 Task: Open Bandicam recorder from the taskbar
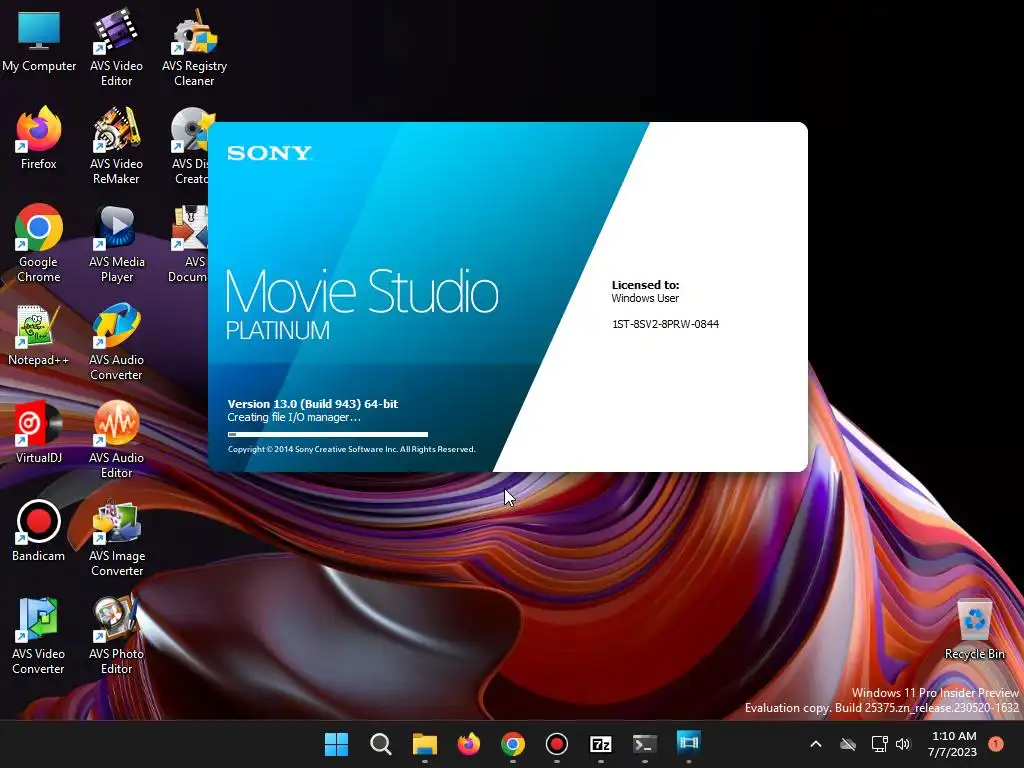point(556,744)
